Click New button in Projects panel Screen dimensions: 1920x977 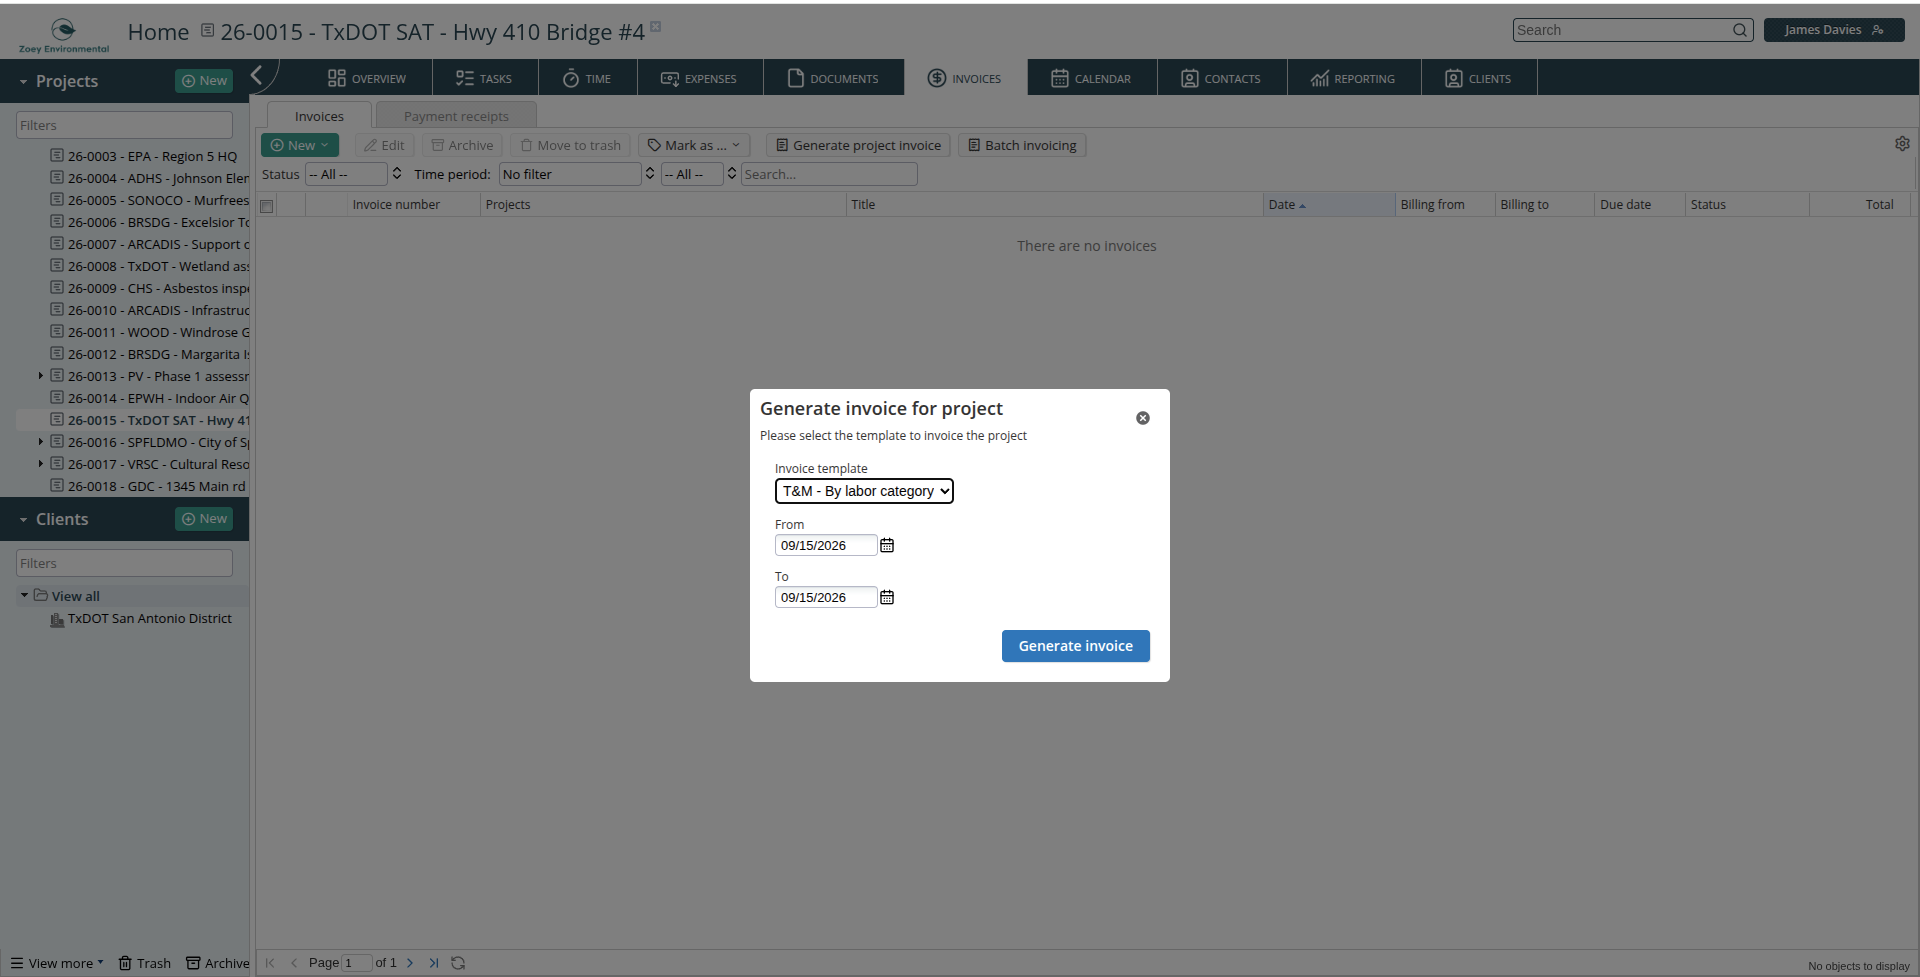pyautogui.click(x=204, y=81)
